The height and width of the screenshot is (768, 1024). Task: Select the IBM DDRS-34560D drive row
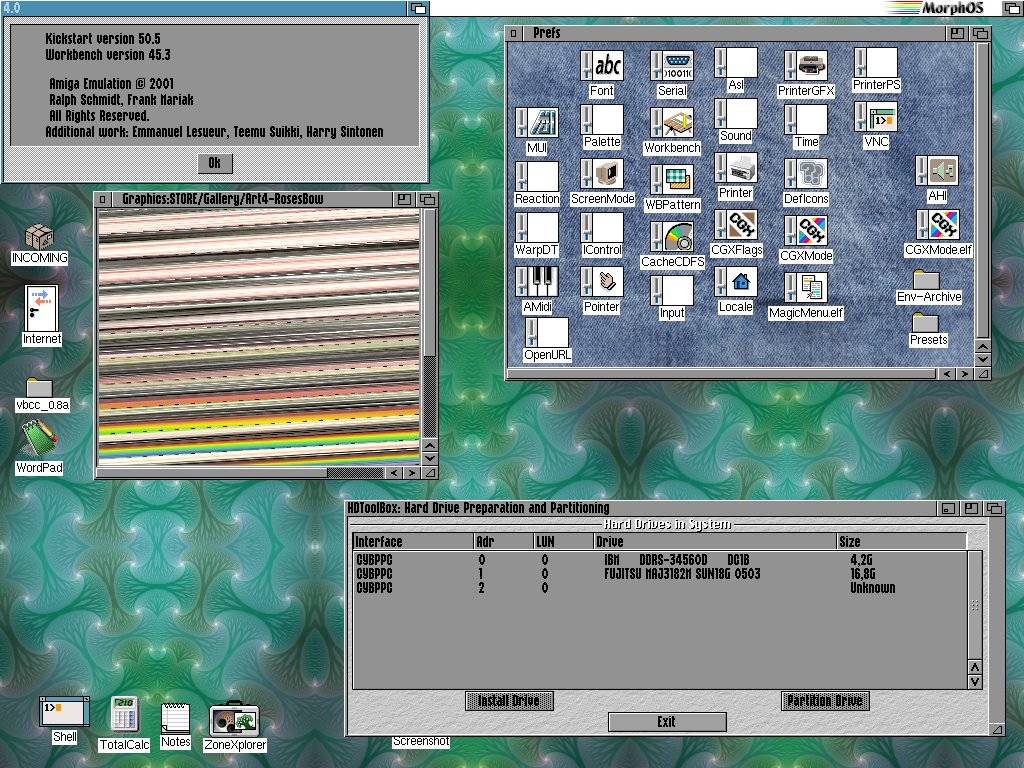[x=660, y=560]
